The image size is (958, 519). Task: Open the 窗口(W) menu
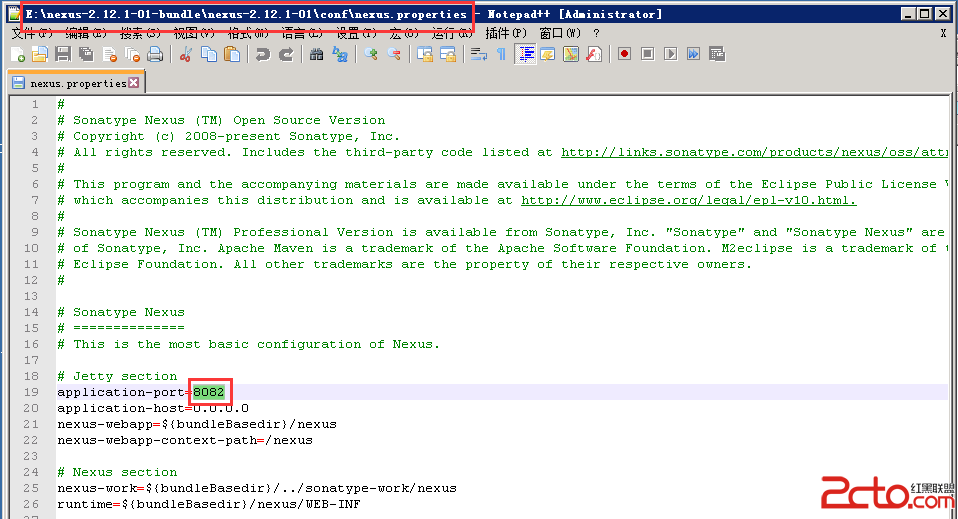pos(560,33)
